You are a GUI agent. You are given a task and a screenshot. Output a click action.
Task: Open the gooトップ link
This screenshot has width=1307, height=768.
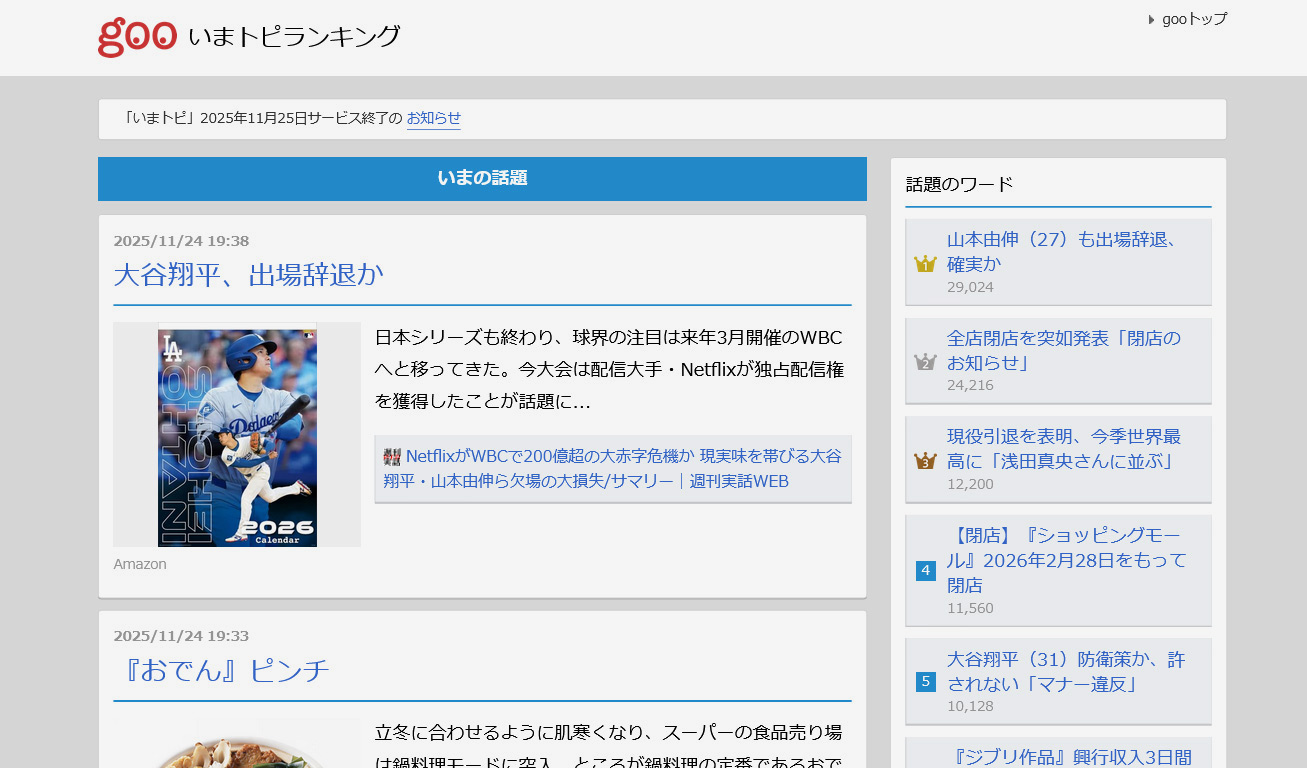1194,19
